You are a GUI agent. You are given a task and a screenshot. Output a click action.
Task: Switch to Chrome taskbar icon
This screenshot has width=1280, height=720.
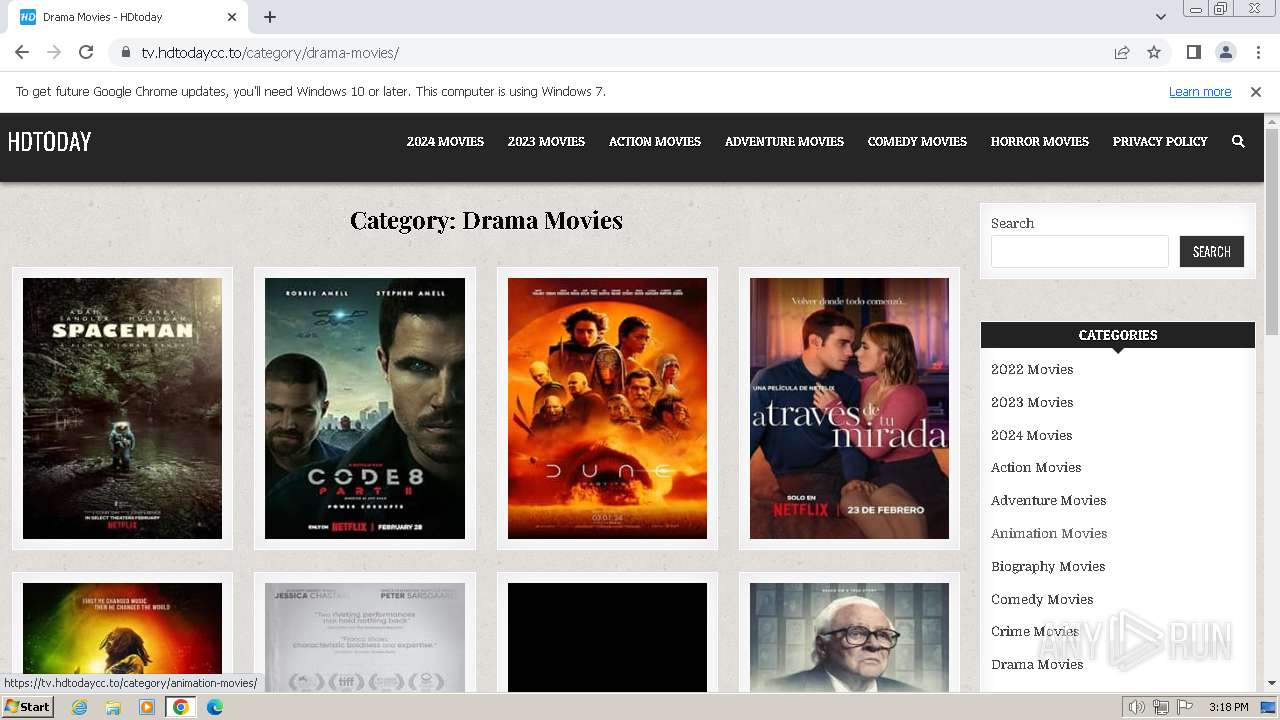pyautogui.click(x=181, y=707)
